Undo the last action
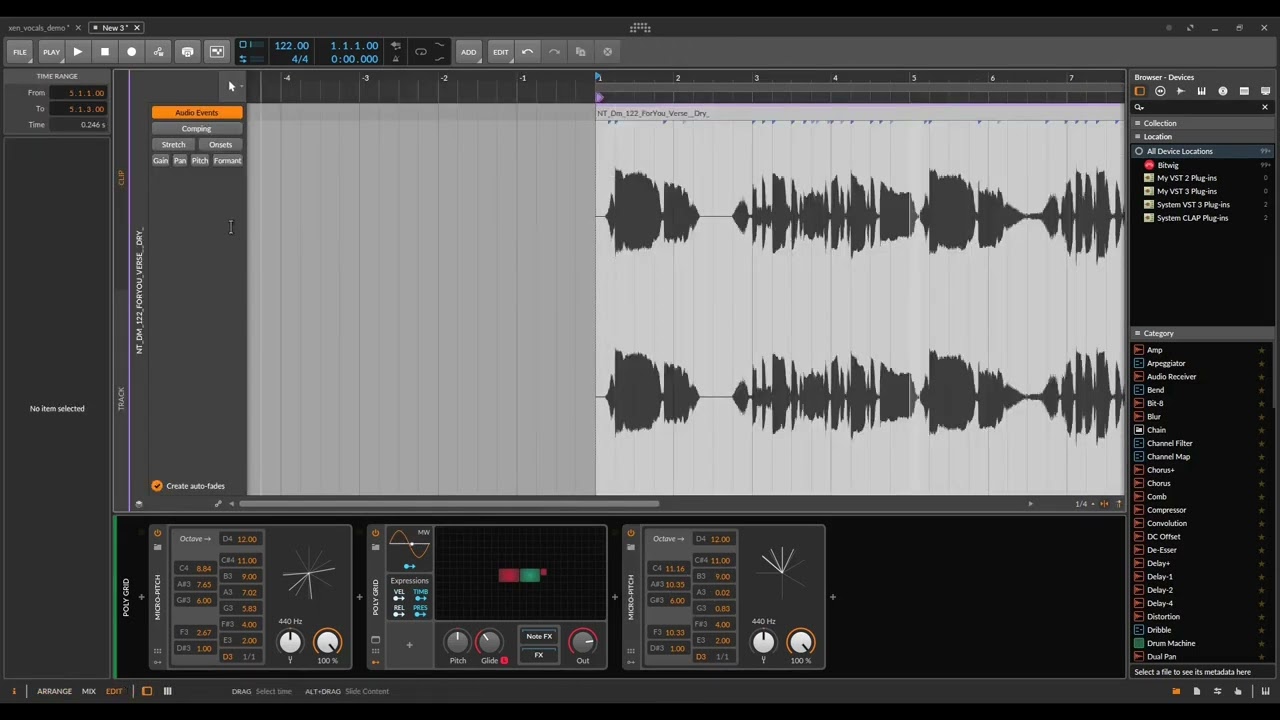 coord(528,52)
